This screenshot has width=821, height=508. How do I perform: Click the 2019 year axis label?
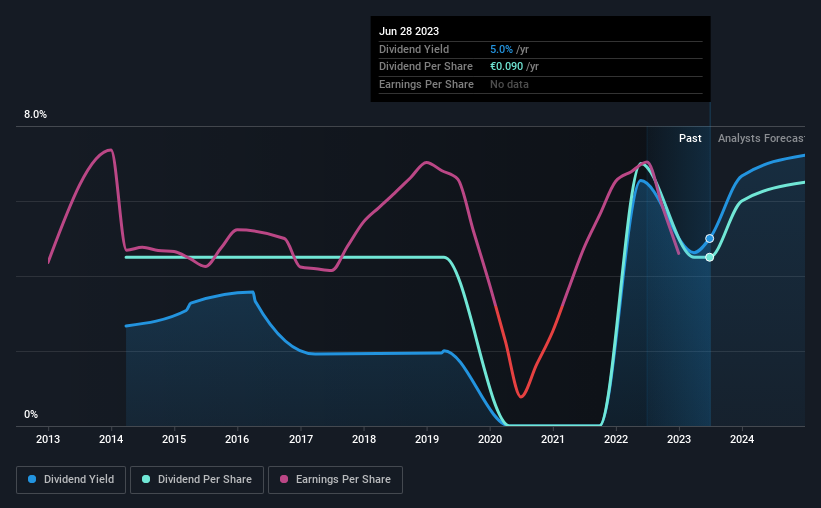pyautogui.click(x=427, y=439)
